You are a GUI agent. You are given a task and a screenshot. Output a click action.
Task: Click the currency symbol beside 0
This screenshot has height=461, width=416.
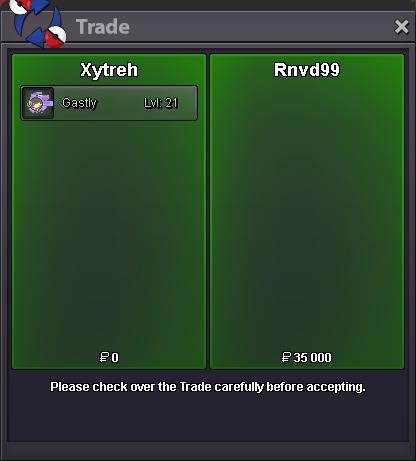pos(104,357)
